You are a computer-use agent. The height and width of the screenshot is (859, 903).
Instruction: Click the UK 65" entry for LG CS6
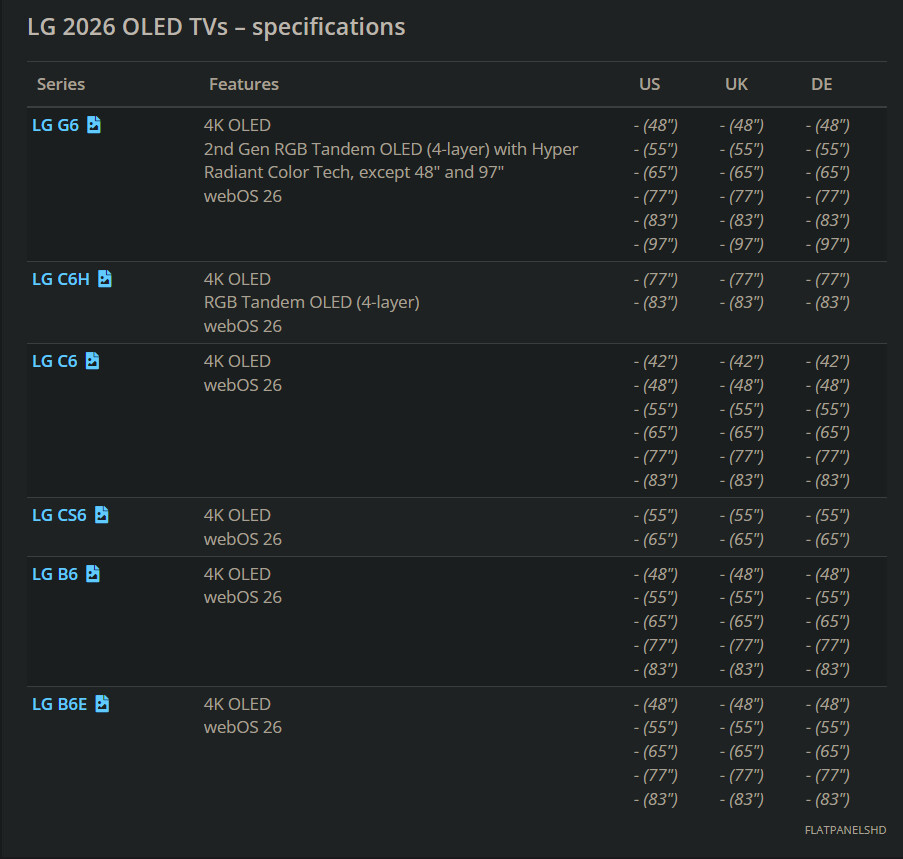pos(742,539)
